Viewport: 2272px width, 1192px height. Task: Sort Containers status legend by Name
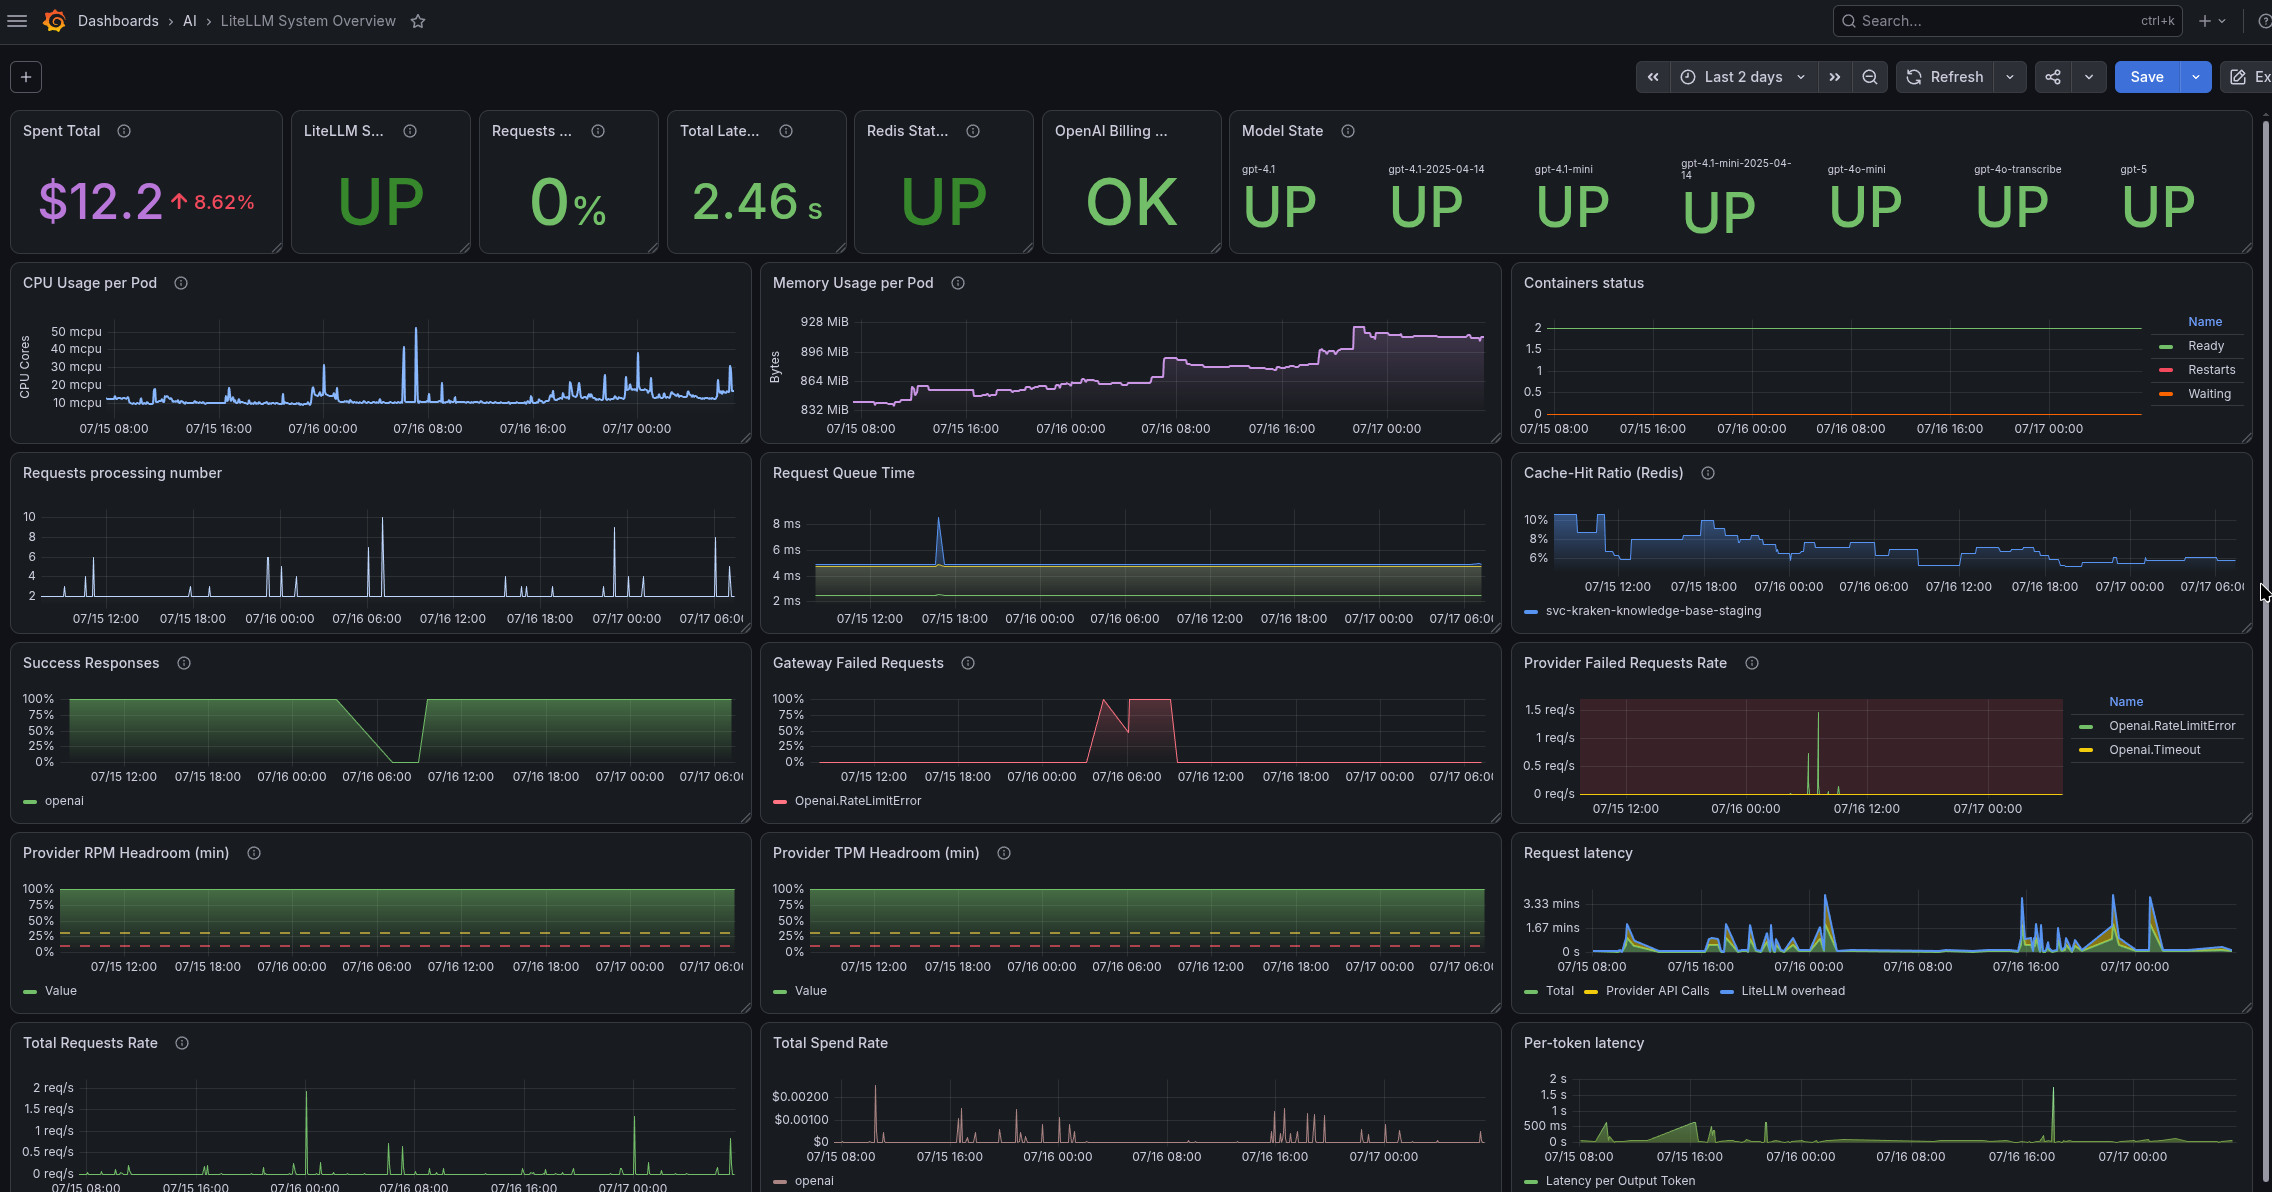click(x=2205, y=322)
